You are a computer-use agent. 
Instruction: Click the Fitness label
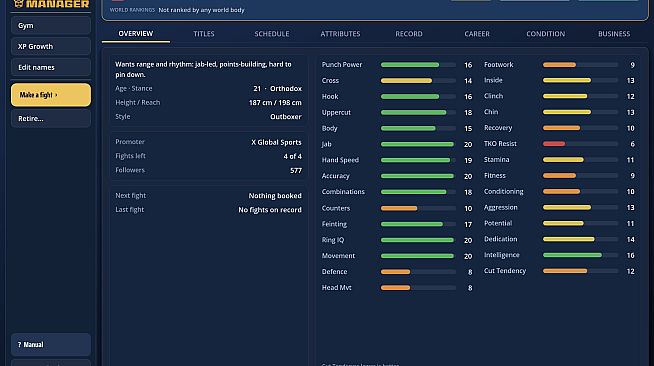click(x=495, y=175)
